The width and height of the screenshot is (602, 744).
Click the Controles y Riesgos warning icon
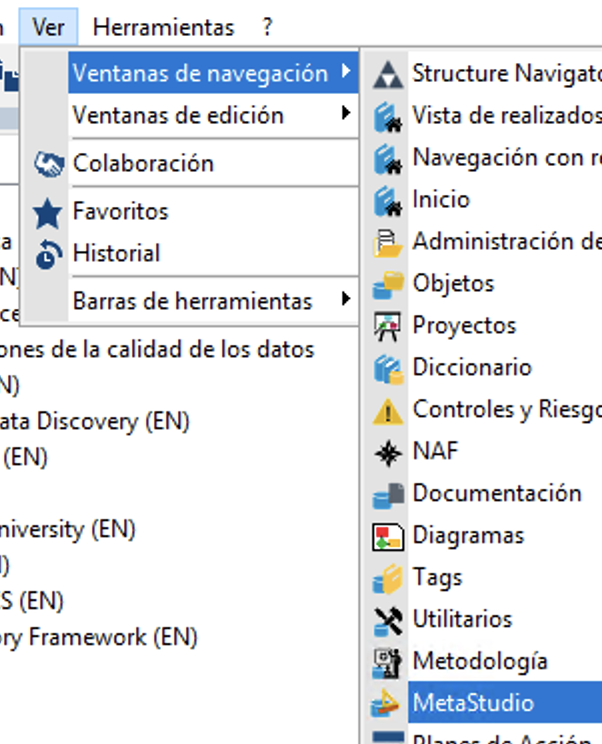tap(388, 411)
